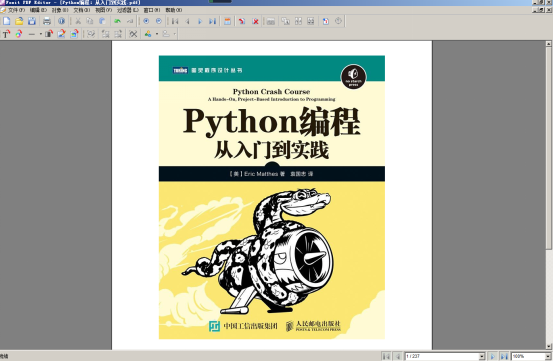The width and height of the screenshot is (553, 362).
Task: Click first page button in status bar
Action: [x=387, y=356]
